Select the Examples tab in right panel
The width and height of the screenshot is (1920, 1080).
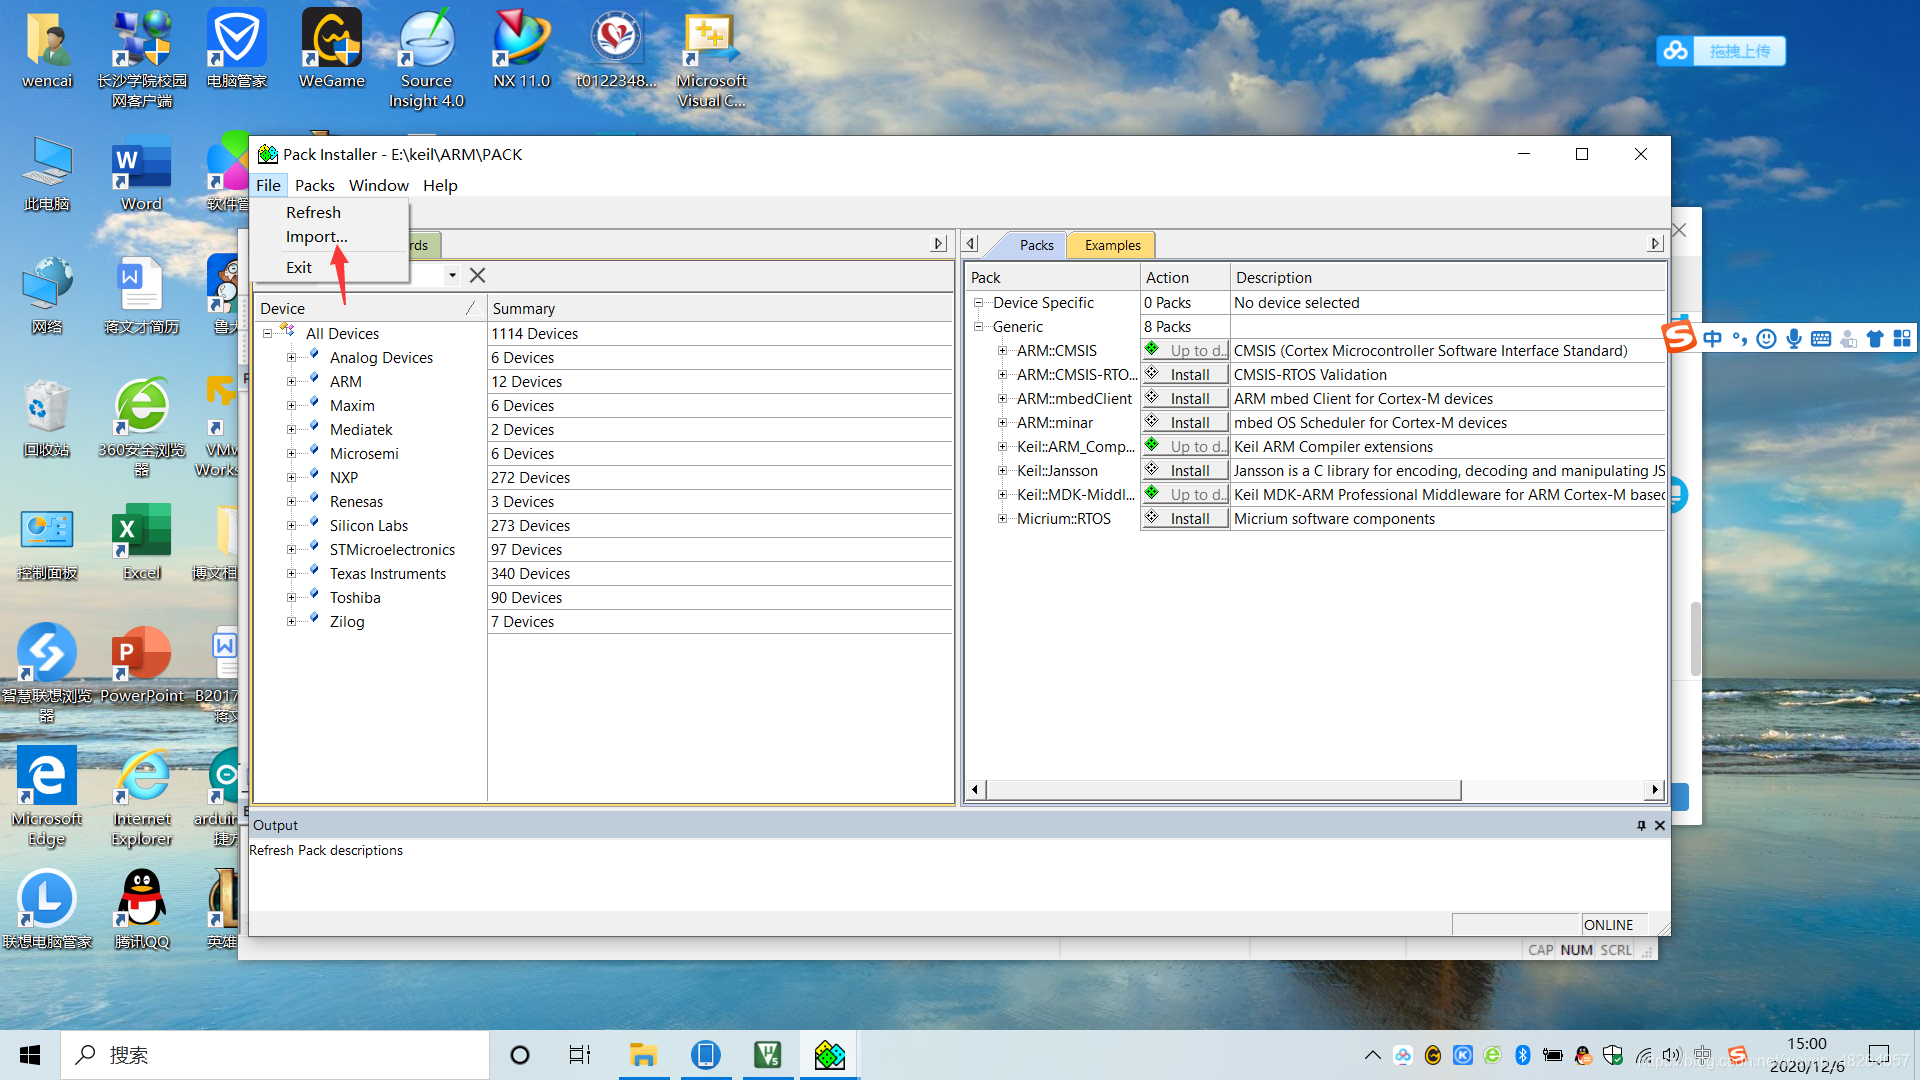1113,244
